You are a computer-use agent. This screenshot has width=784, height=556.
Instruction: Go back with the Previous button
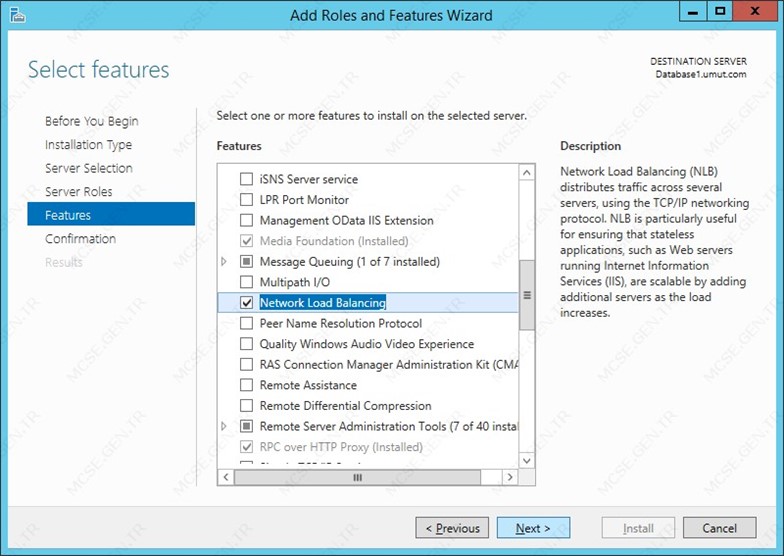tap(452, 528)
